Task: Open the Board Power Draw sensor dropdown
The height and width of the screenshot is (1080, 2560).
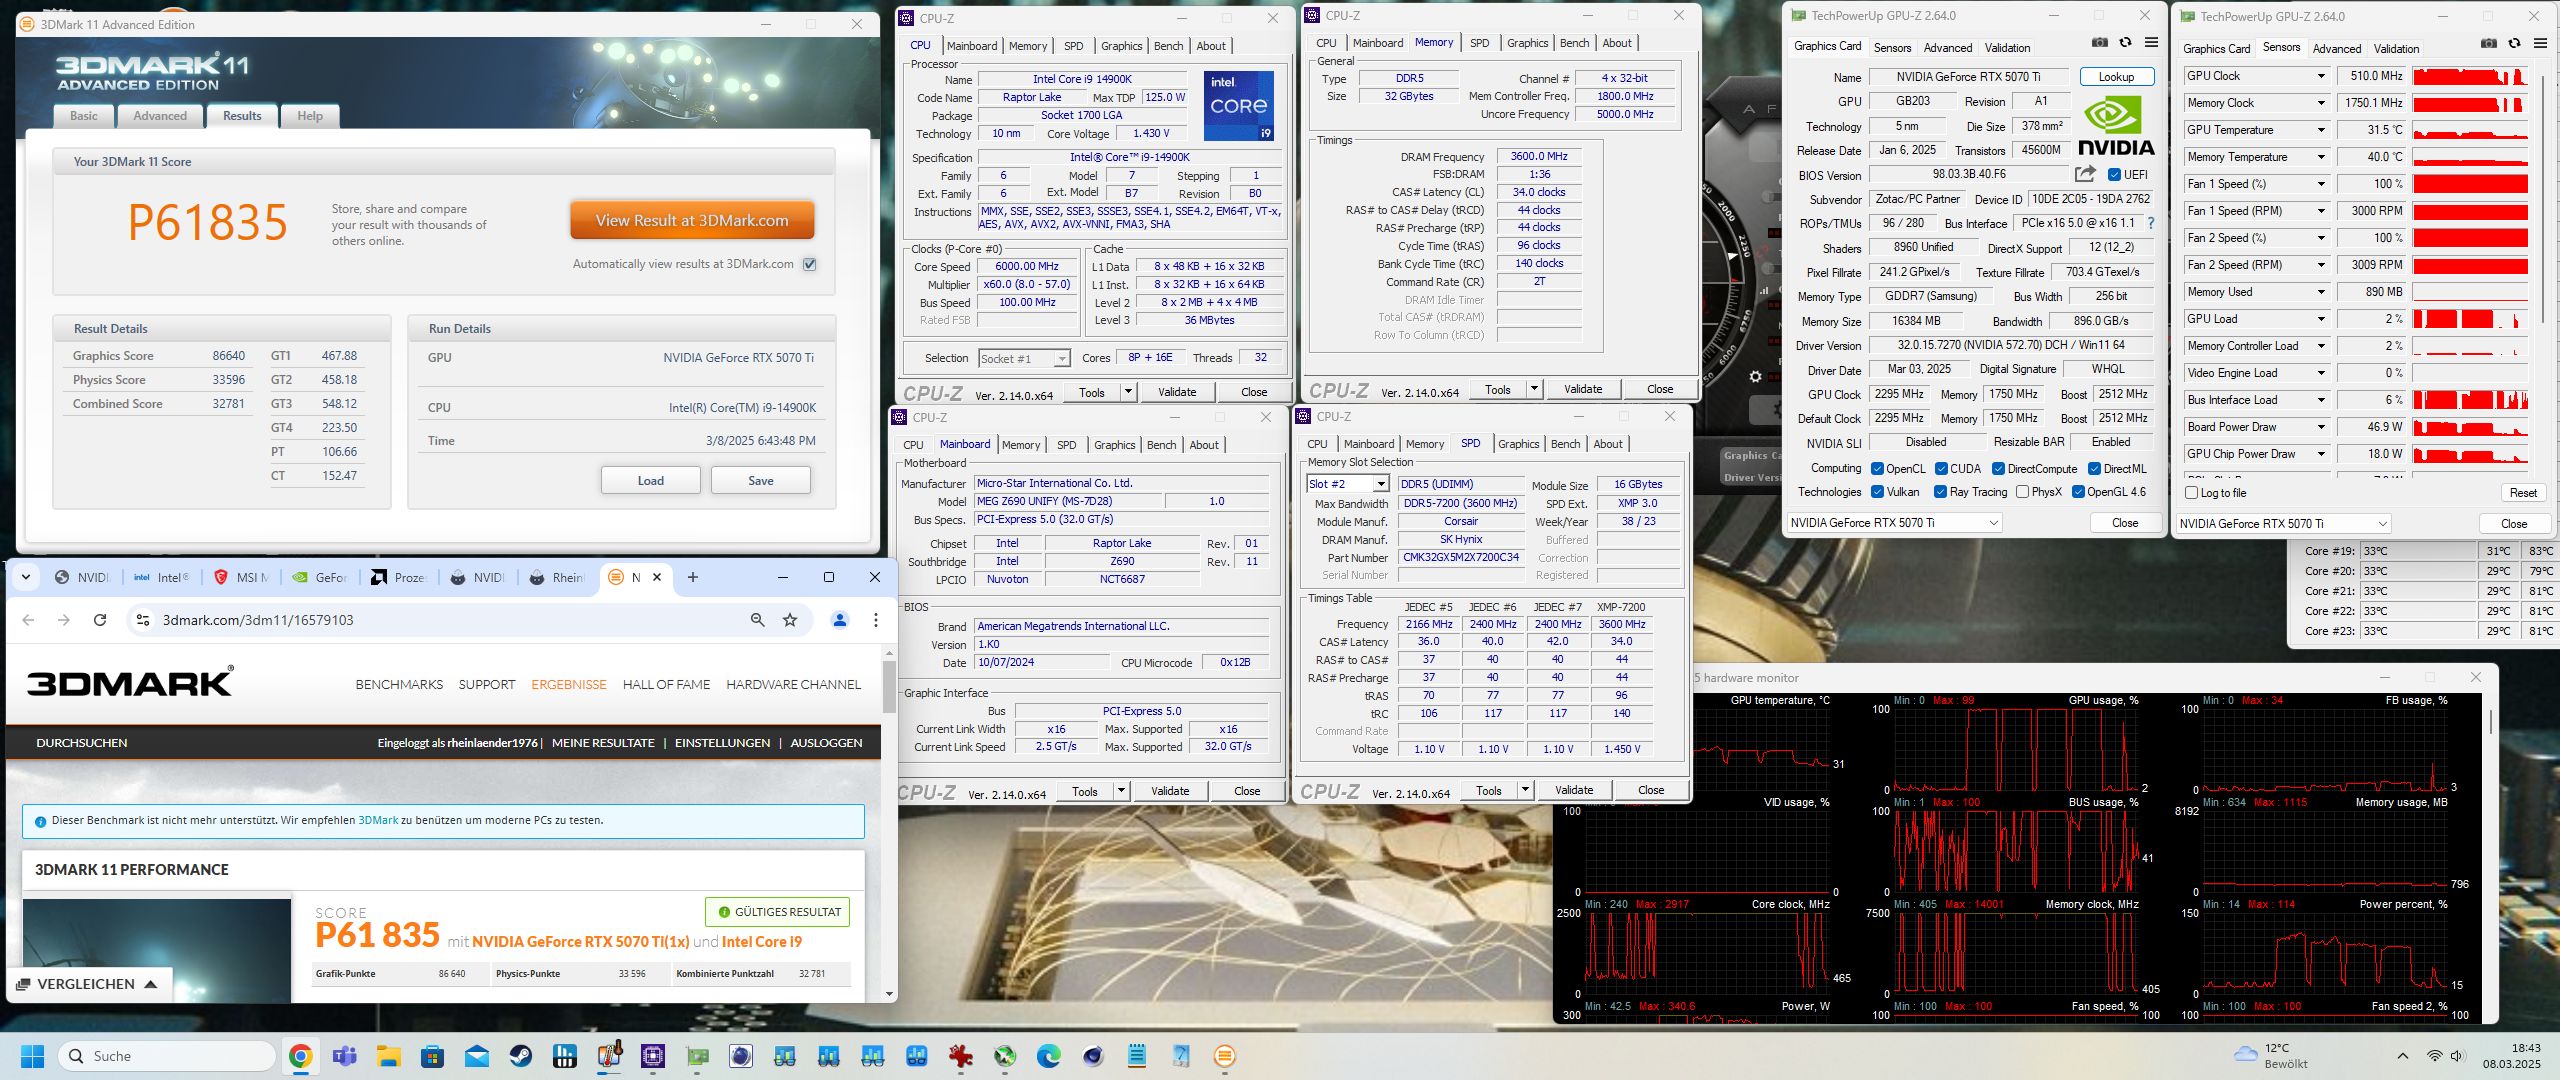Action: click(2321, 427)
